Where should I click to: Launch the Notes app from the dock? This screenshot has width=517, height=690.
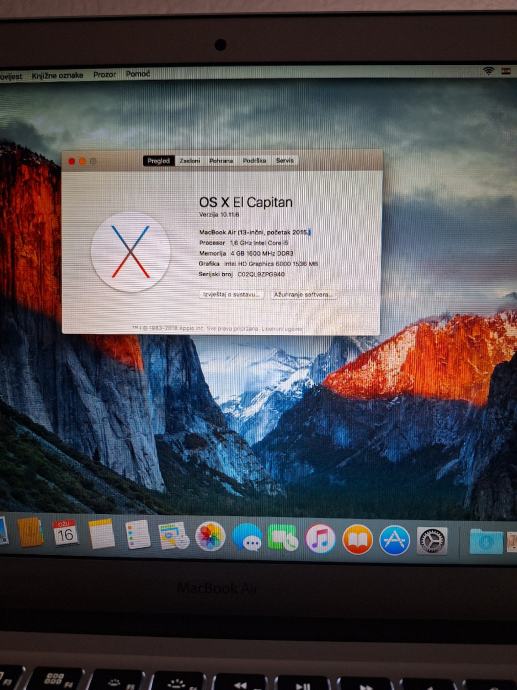[101, 534]
